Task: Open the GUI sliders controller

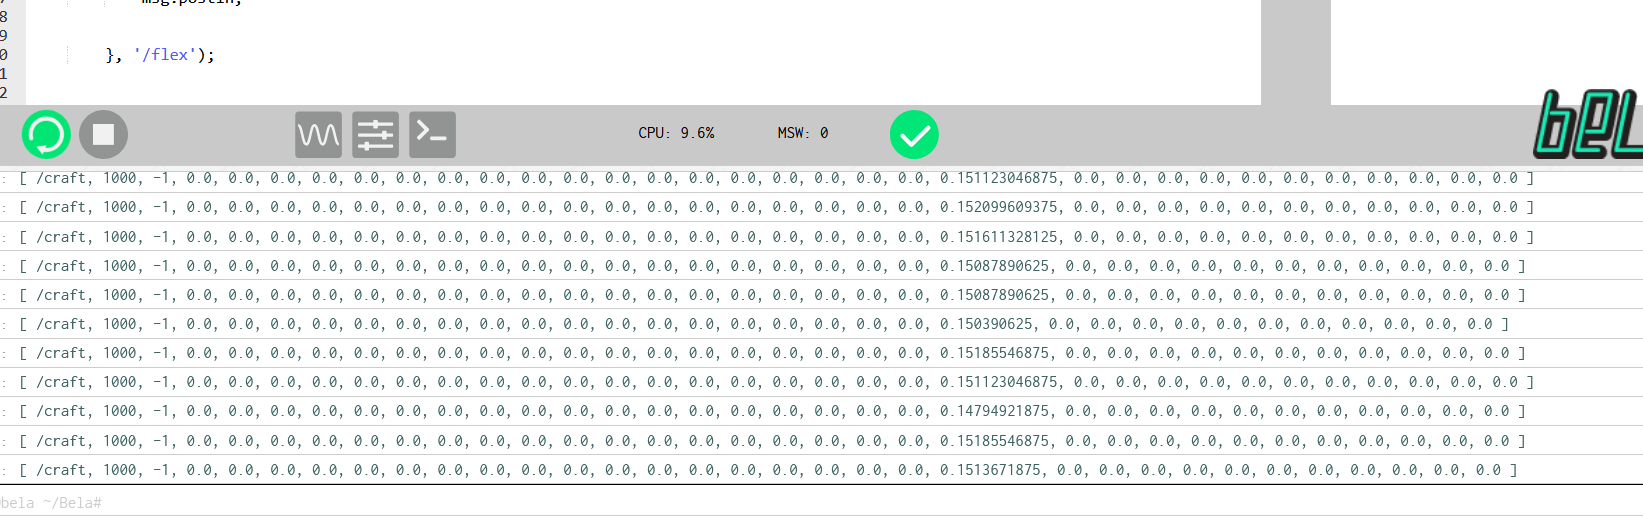Action: click(x=375, y=134)
